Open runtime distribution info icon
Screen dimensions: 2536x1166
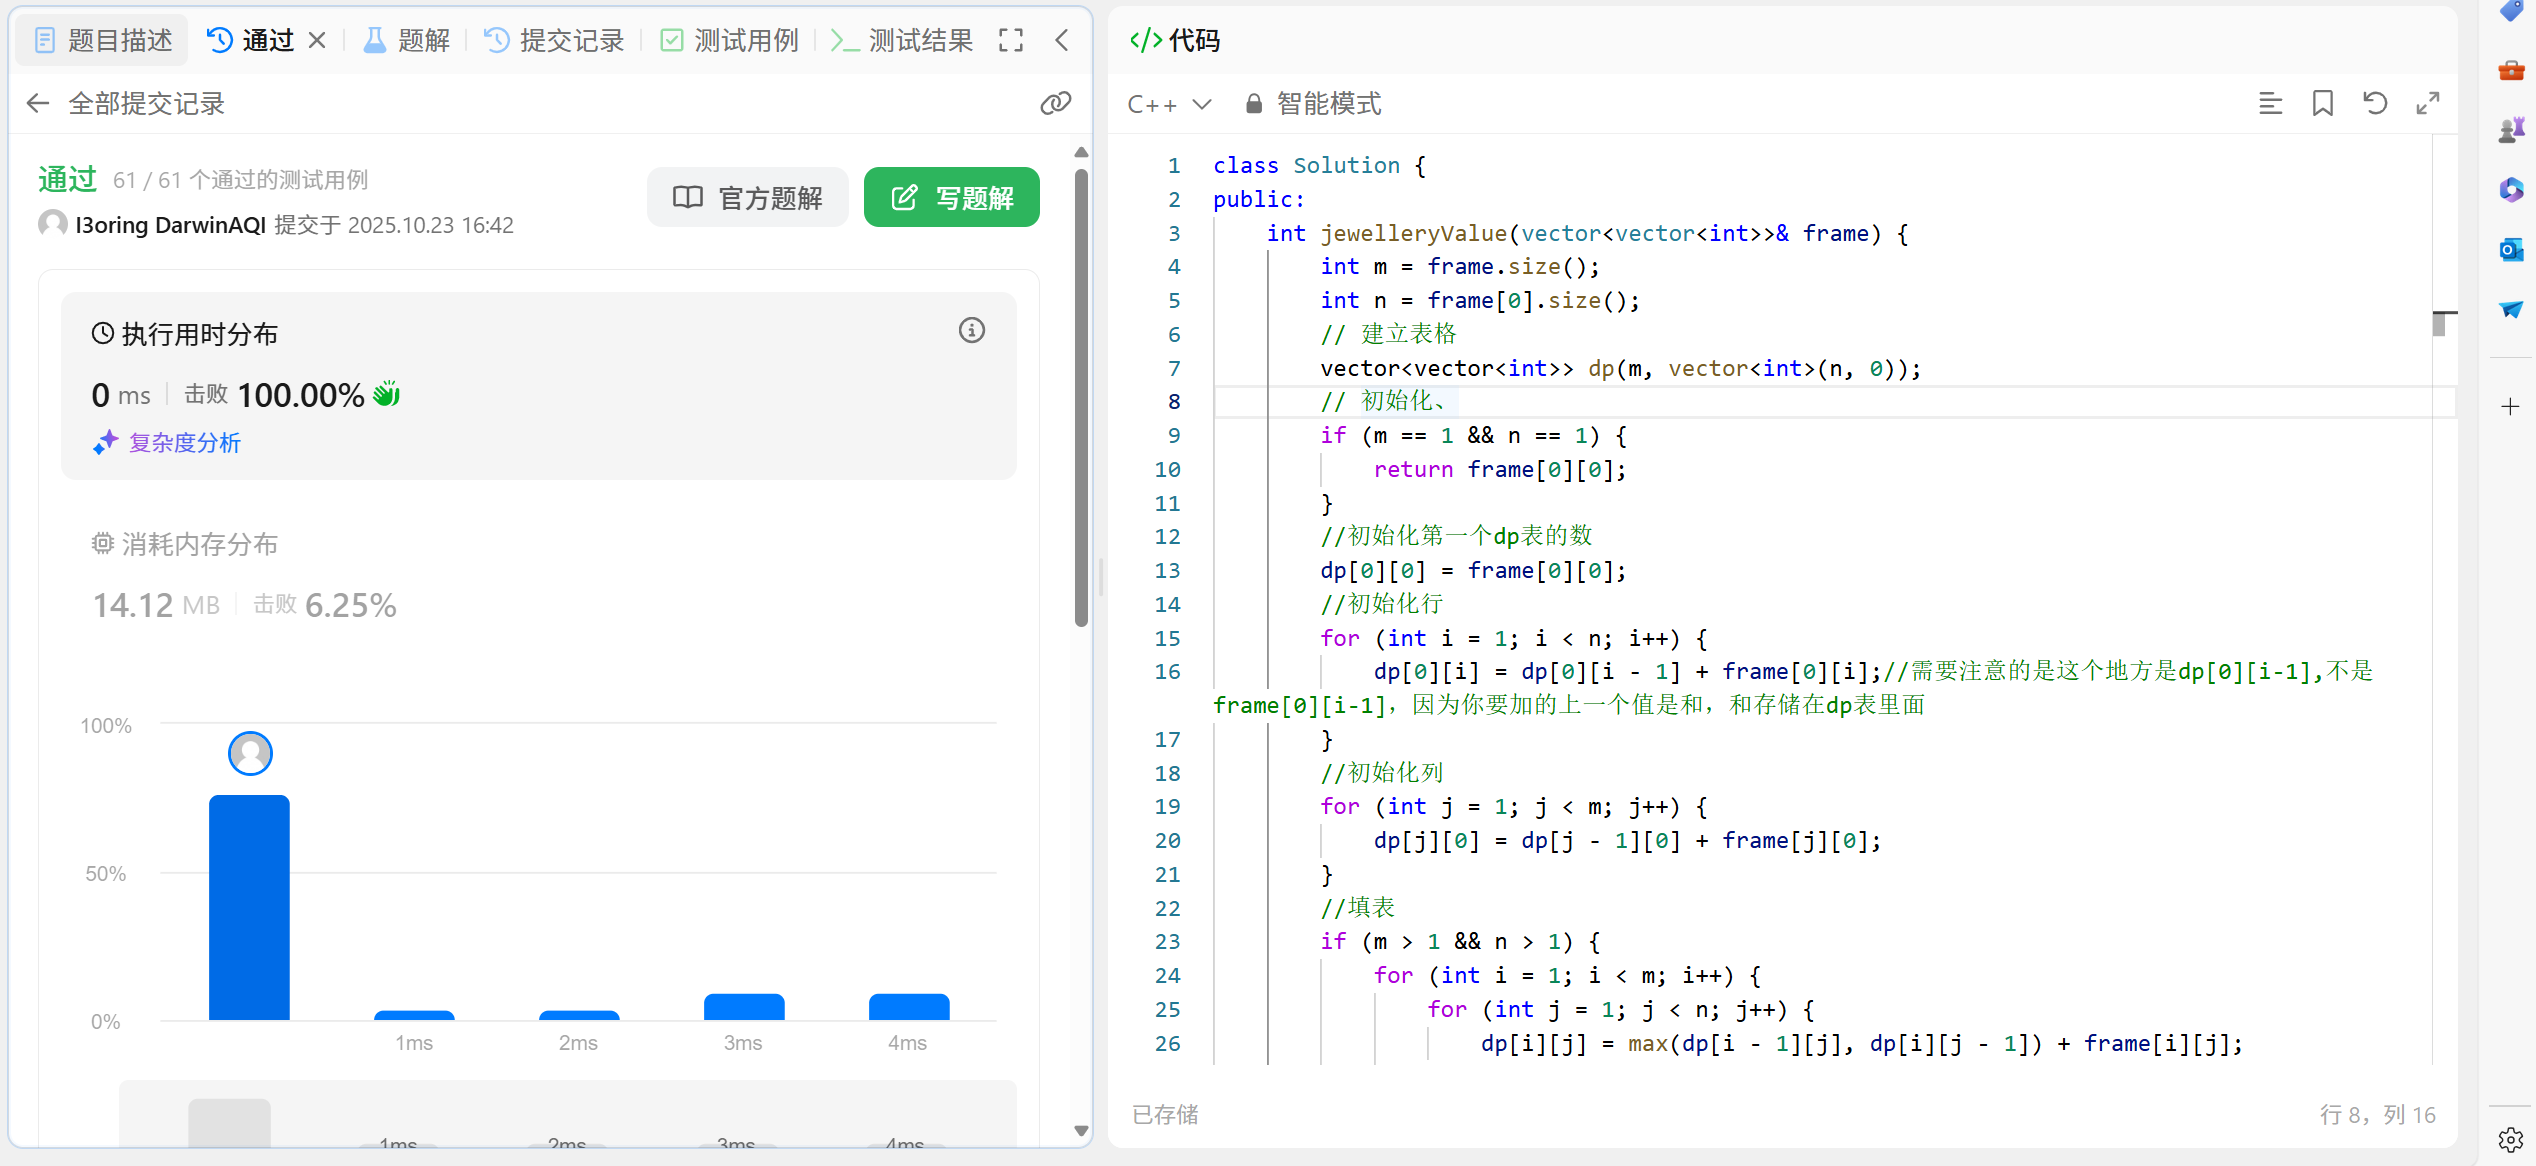[971, 330]
